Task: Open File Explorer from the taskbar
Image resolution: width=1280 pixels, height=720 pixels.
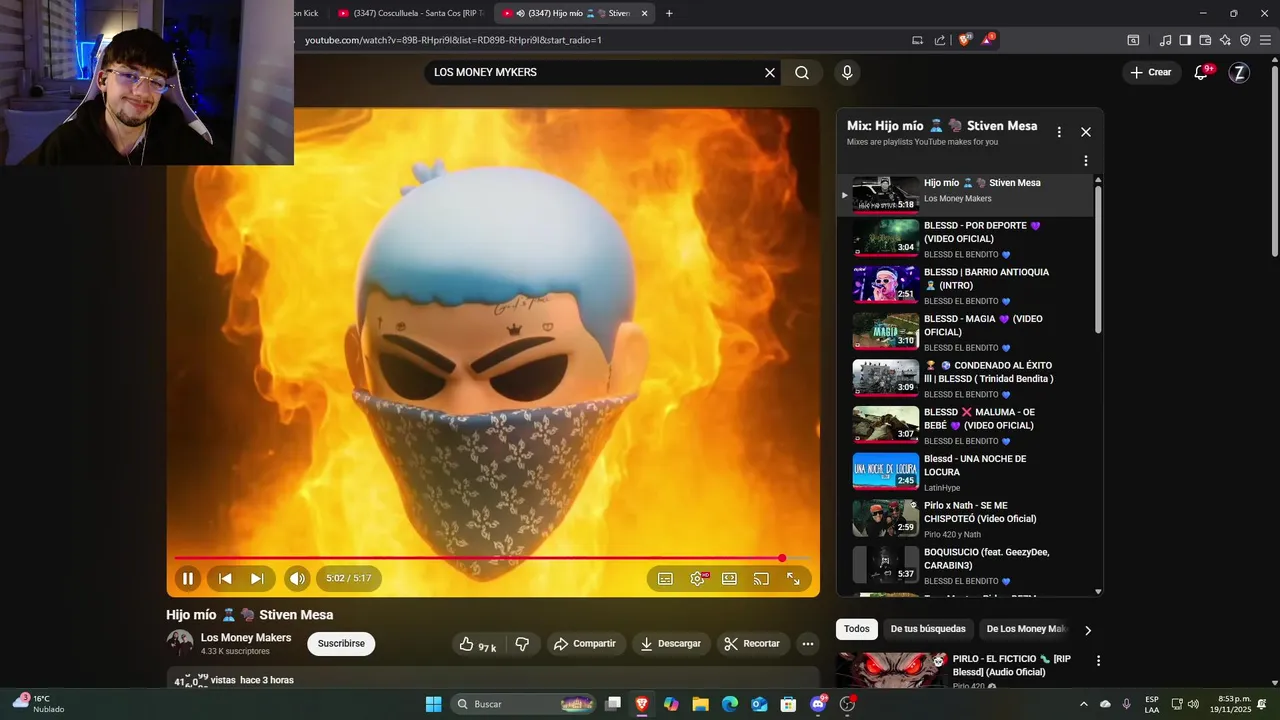Action: (x=700, y=704)
